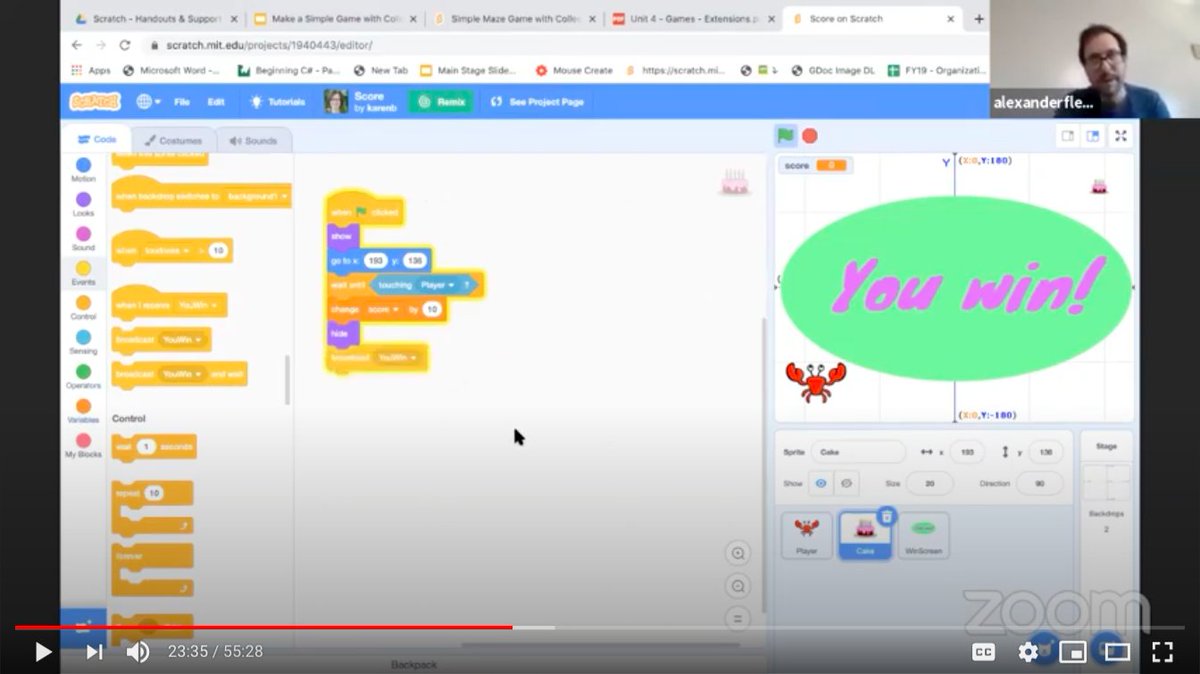Click the Scratch logo
The height and width of the screenshot is (674, 1200).
95,101
